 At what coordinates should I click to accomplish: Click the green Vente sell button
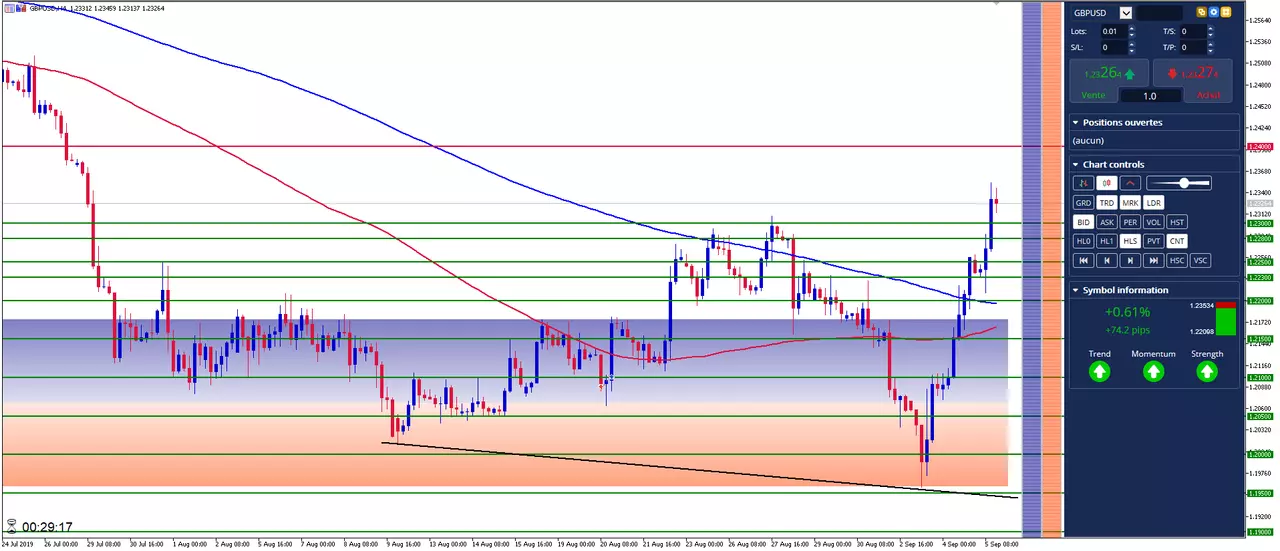(x=1109, y=80)
